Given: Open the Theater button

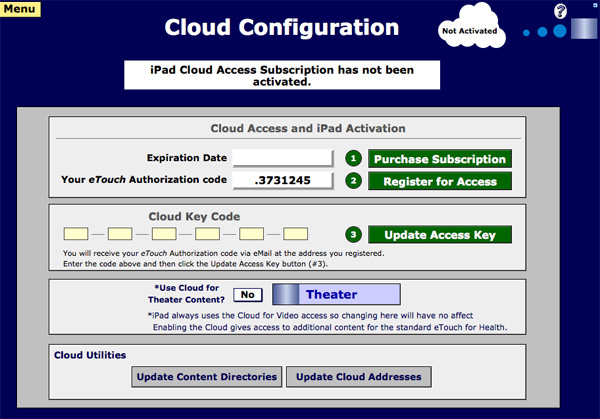Looking at the screenshot, I should click(336, 294).
